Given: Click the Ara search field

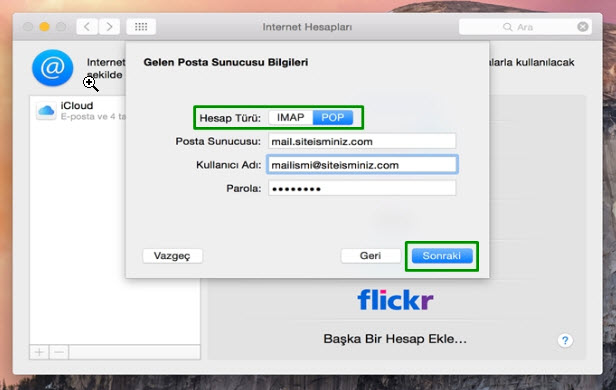Looking at the screenshot, I should pyautogui.click(x=525, y=27).
